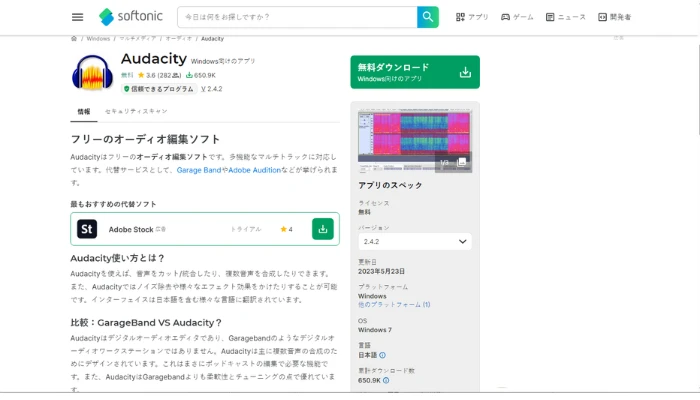Click the Adobe Stock title
700x400 pixels.
click(131, 229)
